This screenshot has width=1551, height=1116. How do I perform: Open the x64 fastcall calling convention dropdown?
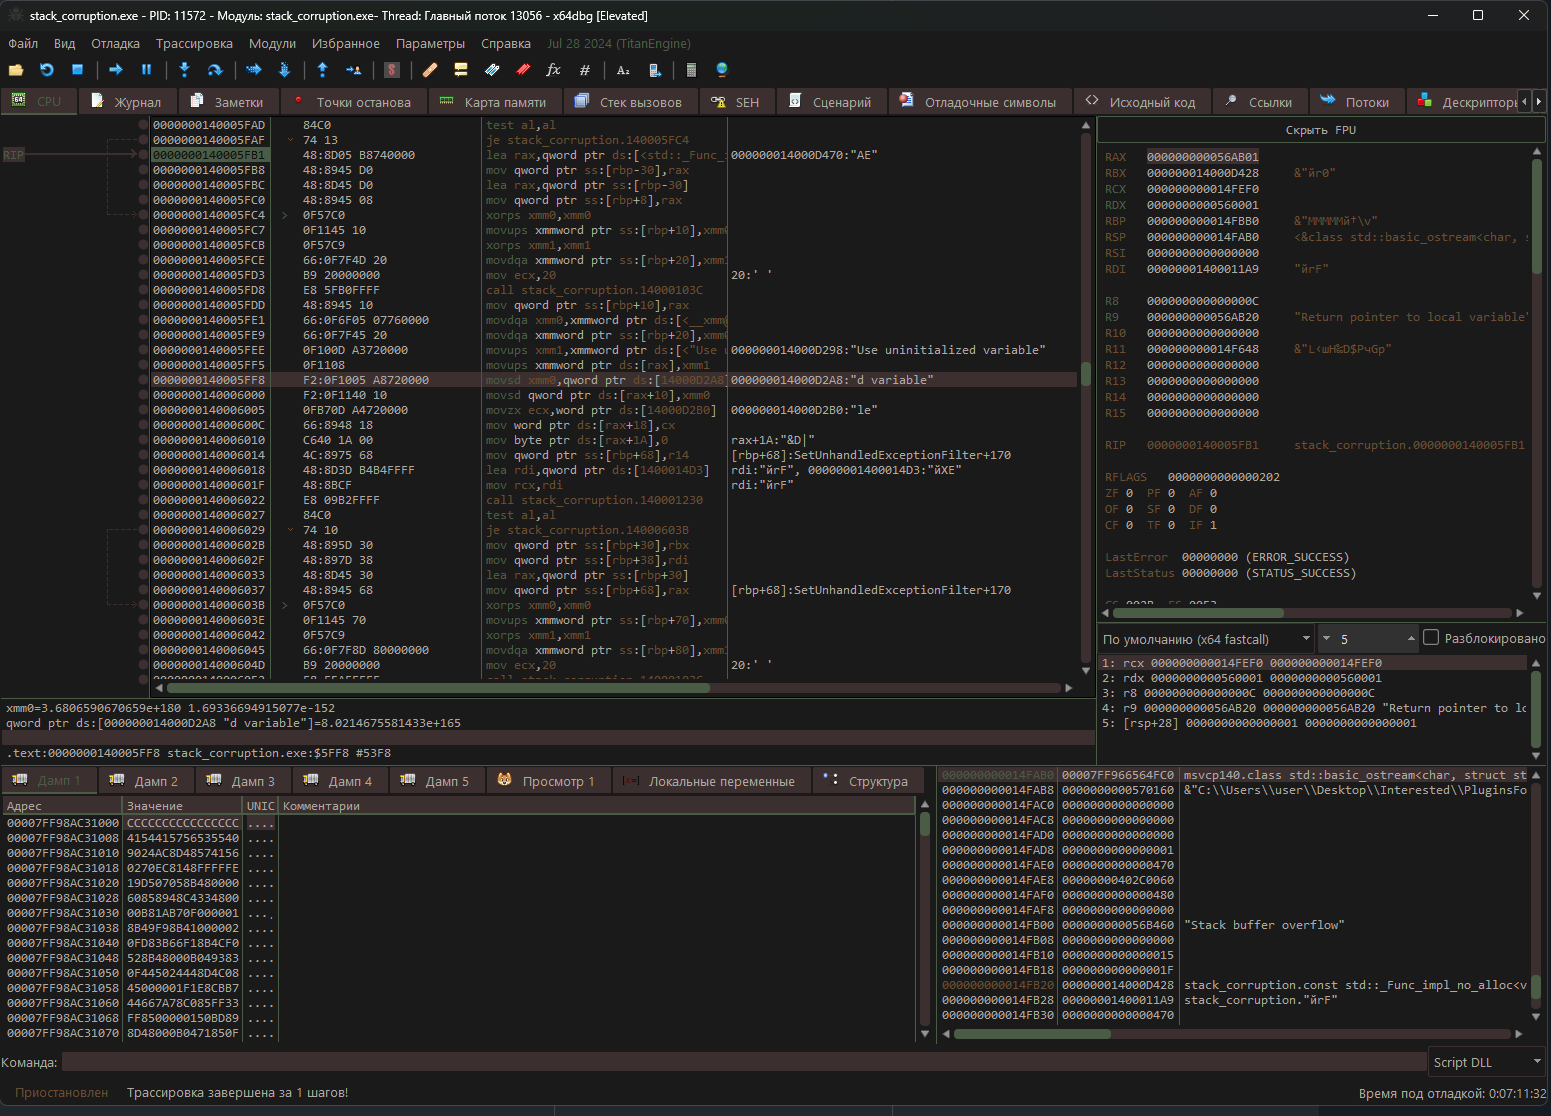point(1207,639)
